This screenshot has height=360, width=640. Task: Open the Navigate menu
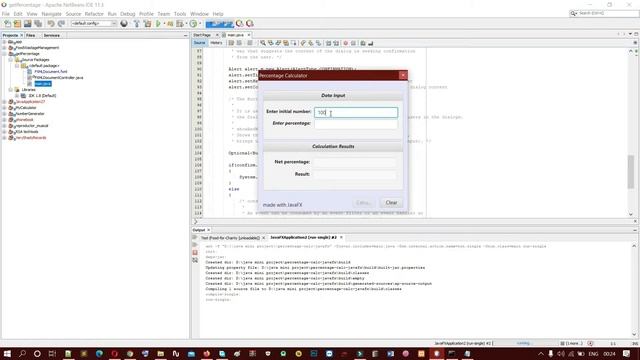point(51,14)
